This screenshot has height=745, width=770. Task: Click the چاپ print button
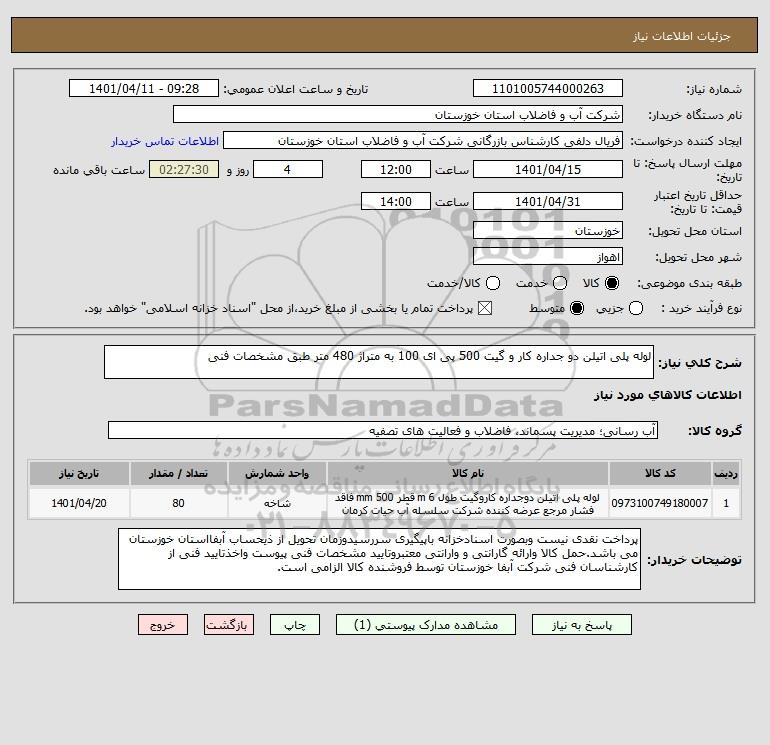[x=295, y=625]
